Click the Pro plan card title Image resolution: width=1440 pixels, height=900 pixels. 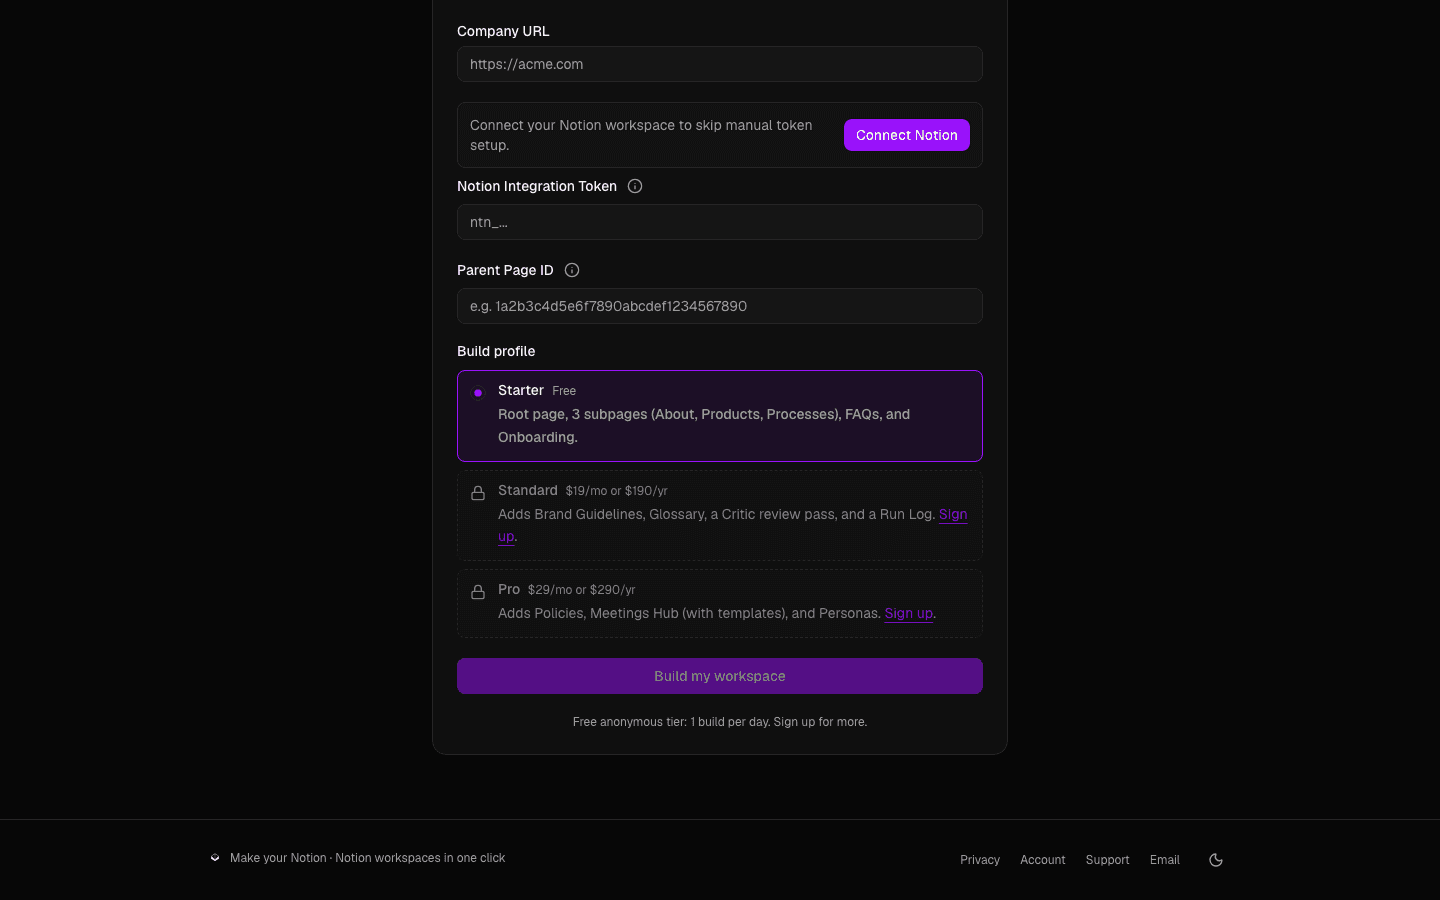[509, 589]
